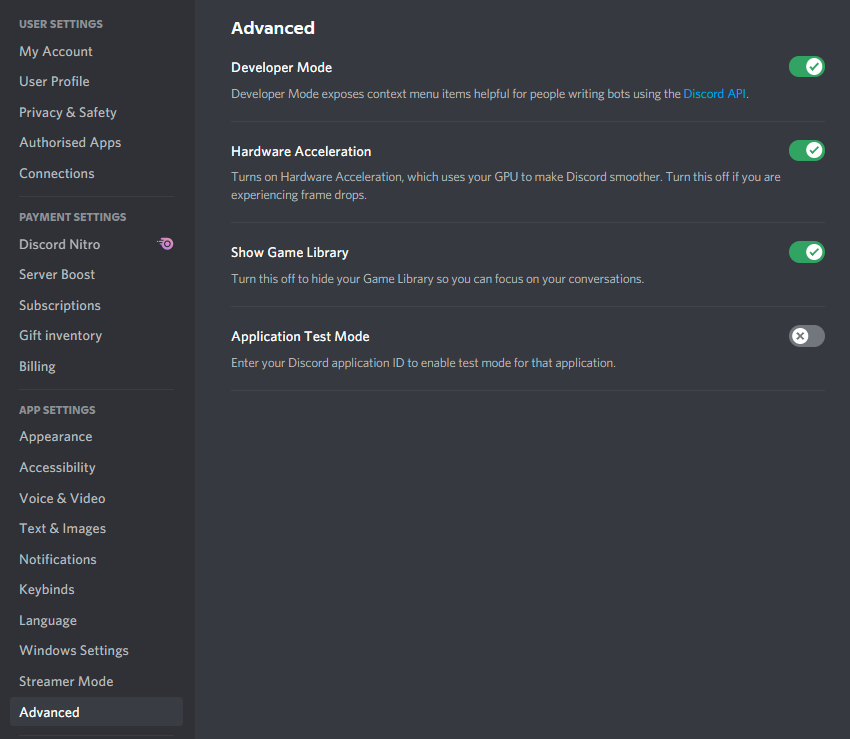
Task: Enable Application Test Mode switch
Action: (806, 336)
